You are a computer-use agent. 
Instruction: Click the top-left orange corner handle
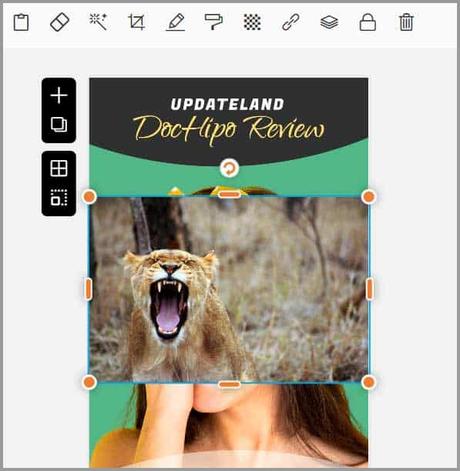click(89, 197)
